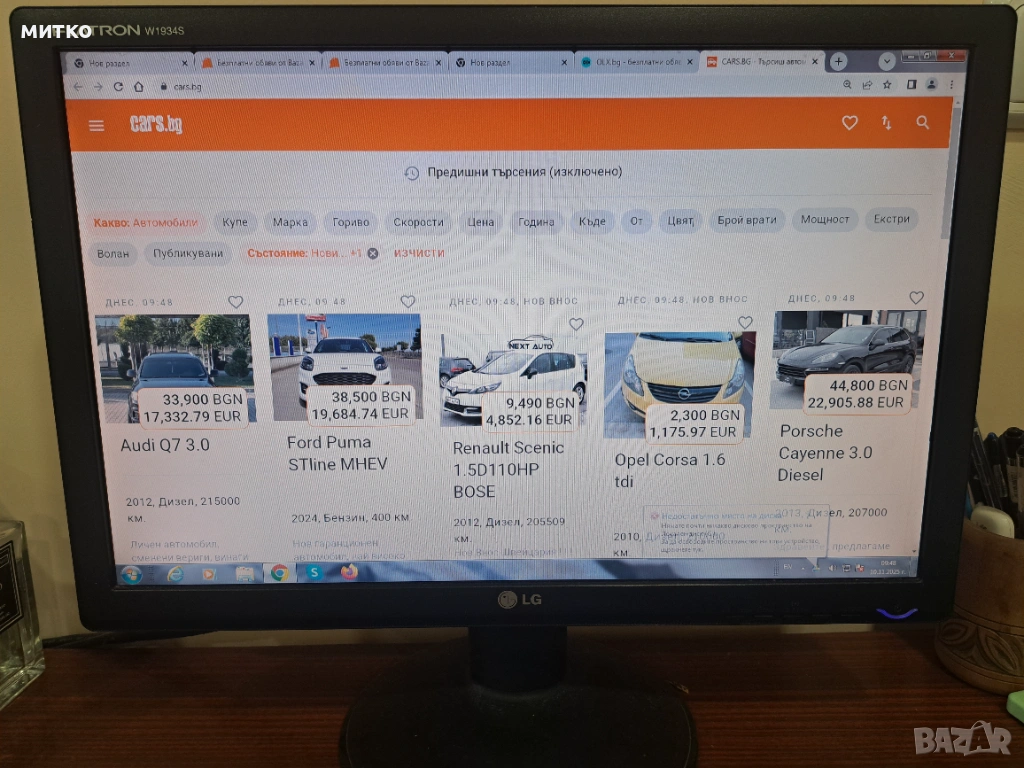The width and height of the screenshot is (1024, 768).
Task: Save the Porsche Cayenne listing with its heart
Action: [x=916, y=298]
